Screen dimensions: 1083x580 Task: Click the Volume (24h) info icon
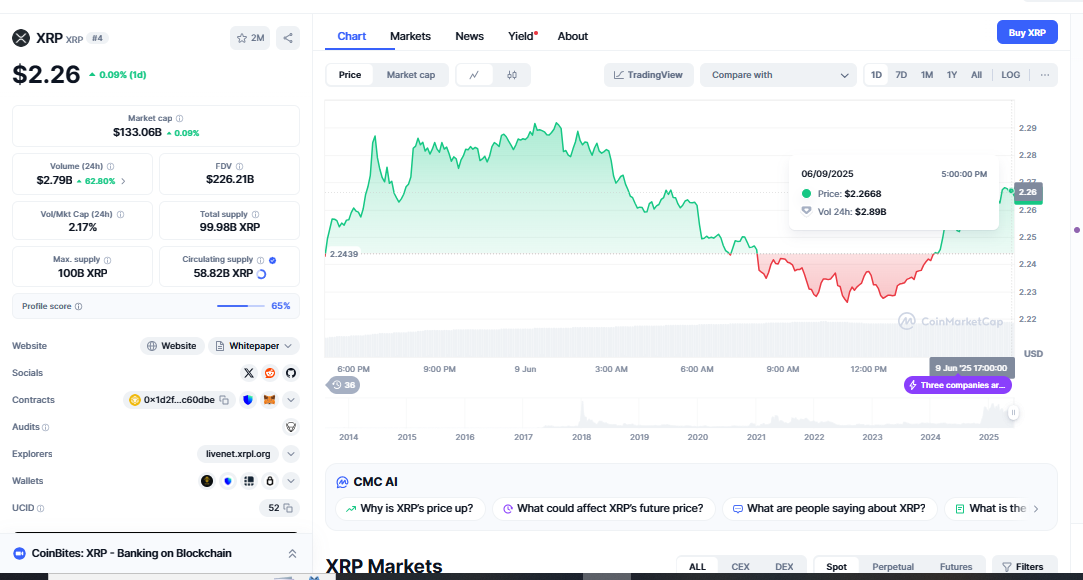[111, 166]
